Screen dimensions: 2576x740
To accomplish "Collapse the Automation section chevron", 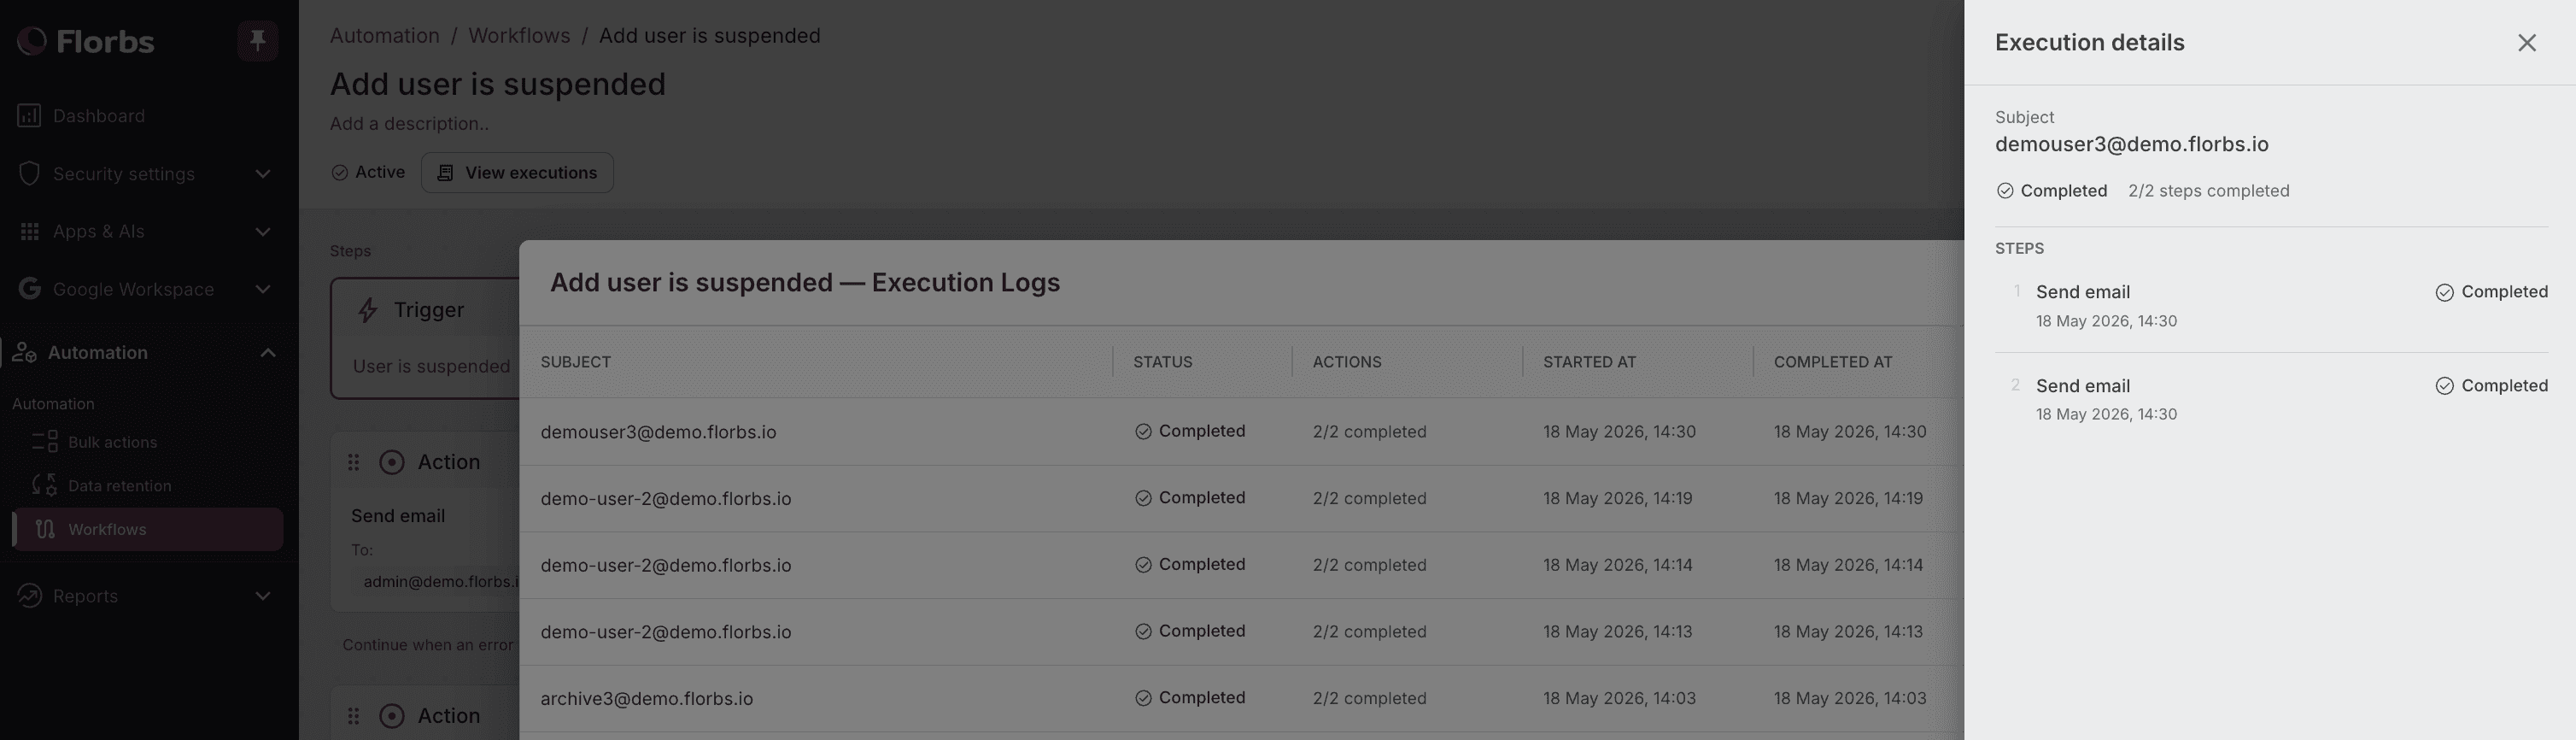I will [268, 353].
